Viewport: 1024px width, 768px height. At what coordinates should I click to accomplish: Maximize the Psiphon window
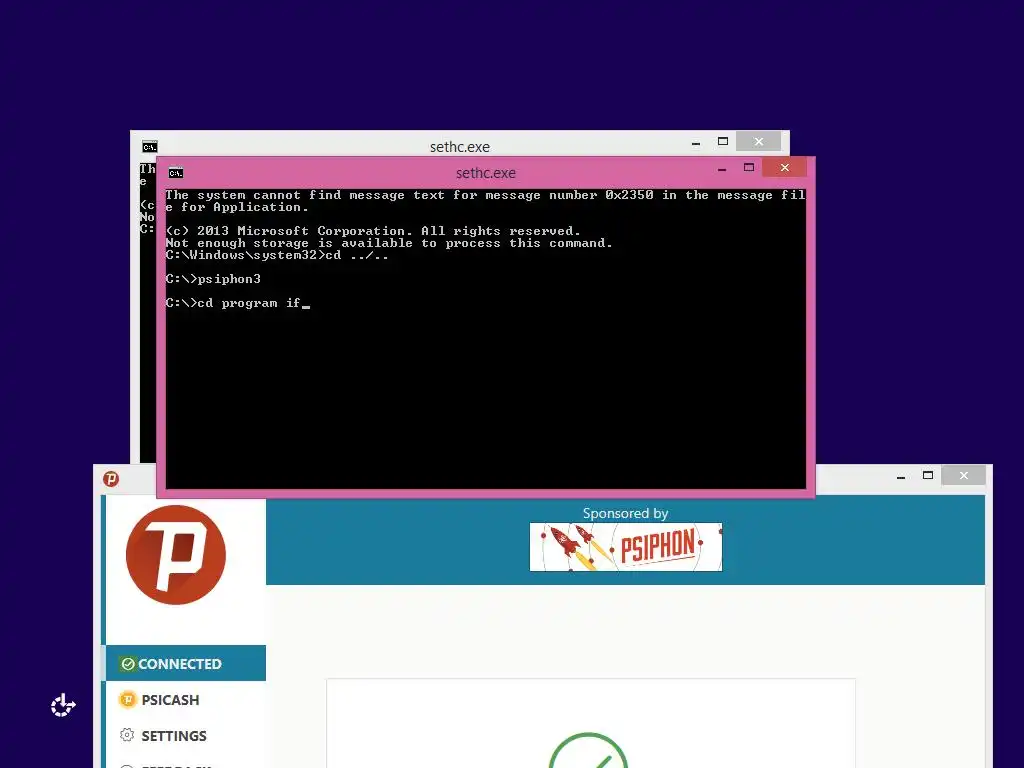click(928, 475)
